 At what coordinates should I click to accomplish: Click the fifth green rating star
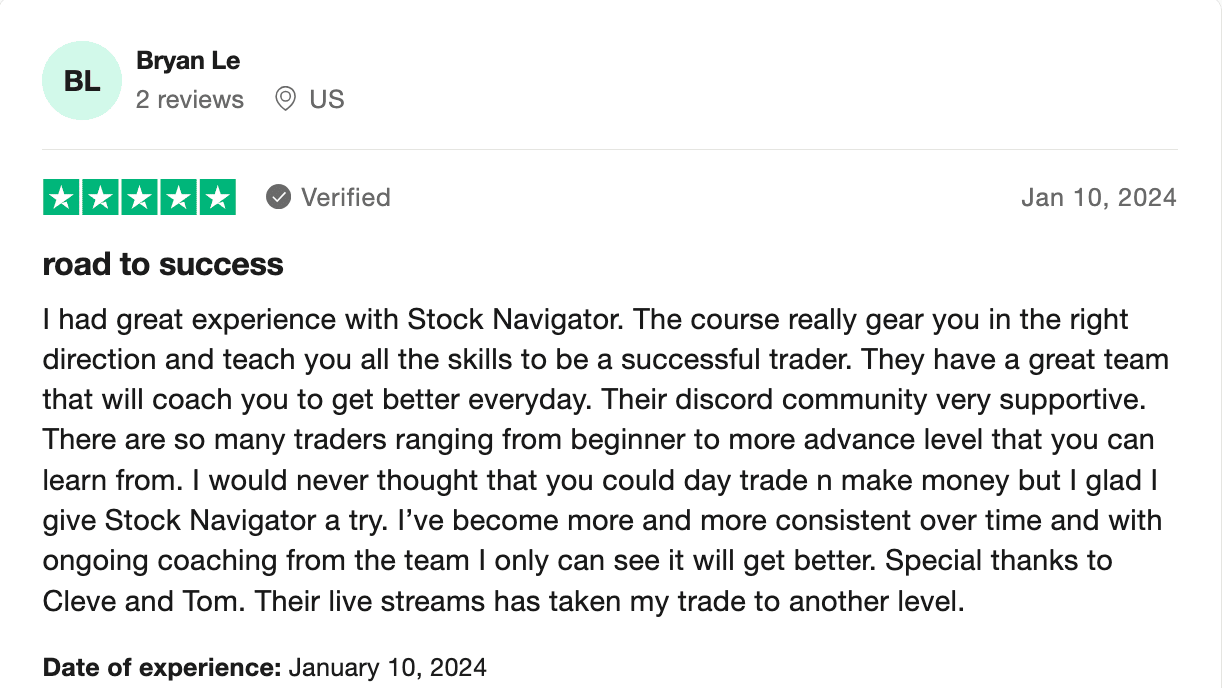click(216, 197)
